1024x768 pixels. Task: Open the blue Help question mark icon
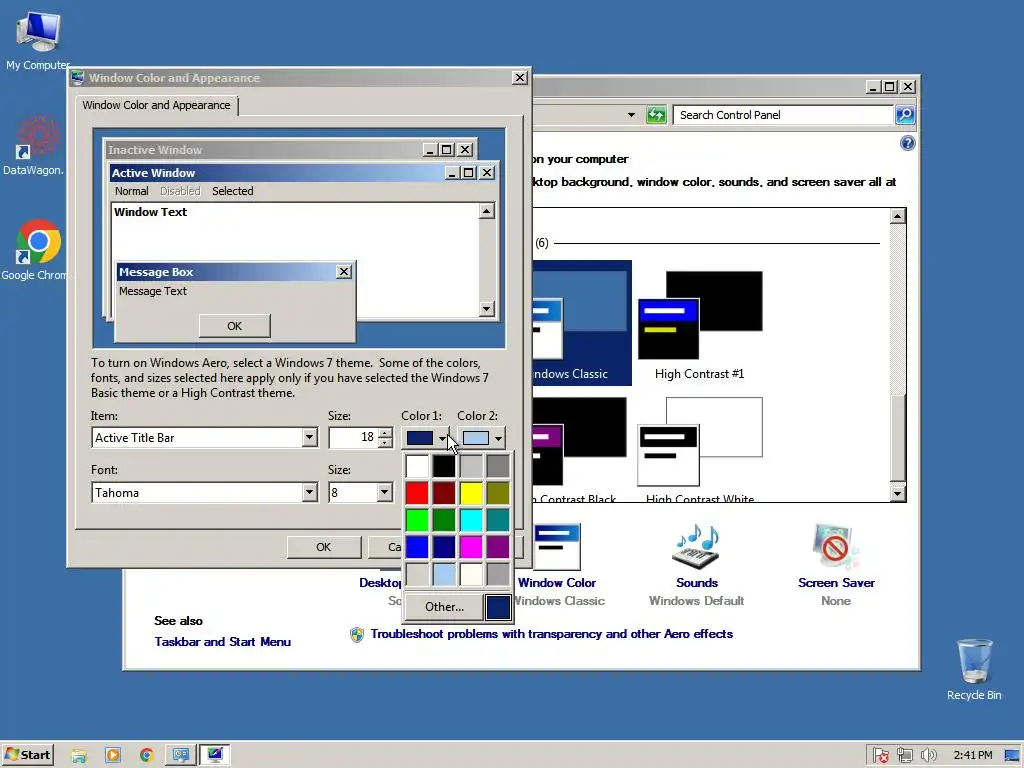click(x=907, y=143)
